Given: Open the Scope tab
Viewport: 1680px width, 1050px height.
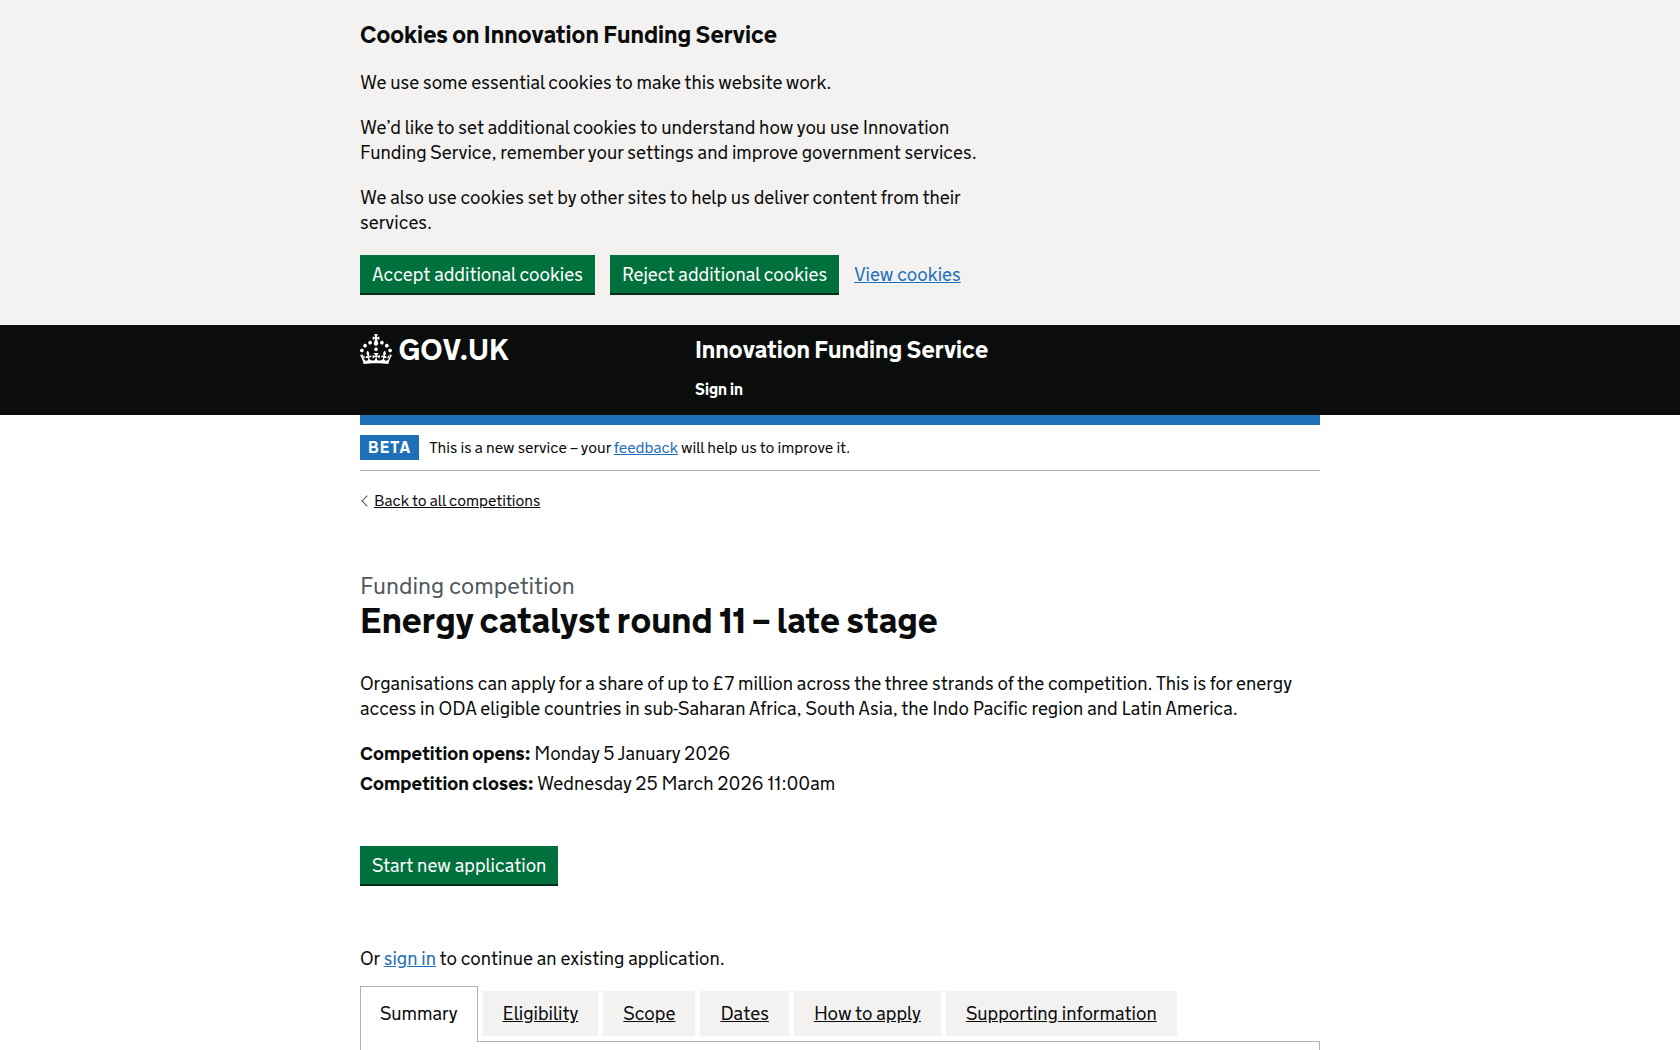Looking at the screenshot, I should pos(649,1014).
